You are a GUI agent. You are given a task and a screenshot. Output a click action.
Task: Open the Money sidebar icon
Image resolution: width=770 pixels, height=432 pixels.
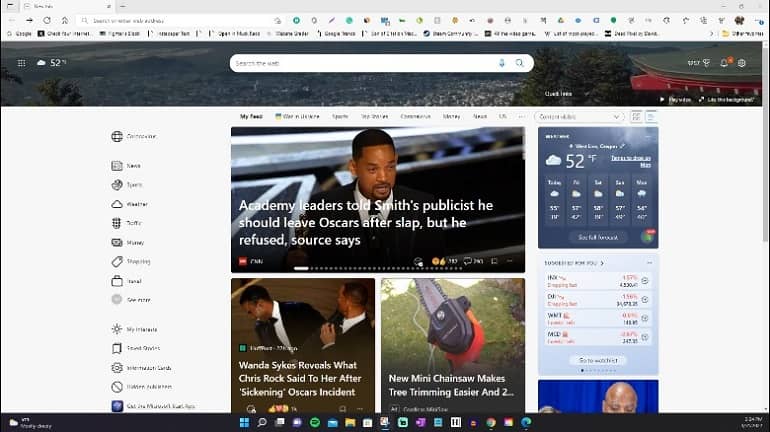point(117,243)
